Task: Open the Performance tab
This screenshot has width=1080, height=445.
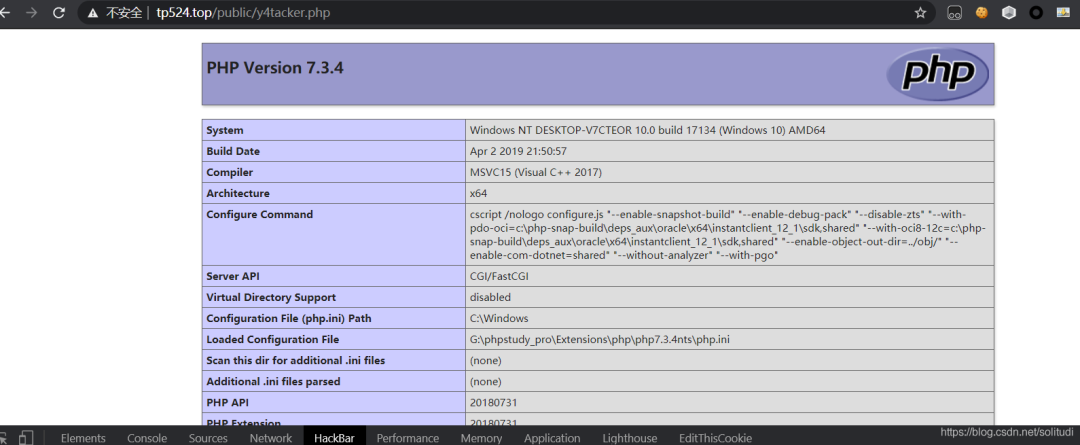Action: point(408,438)
